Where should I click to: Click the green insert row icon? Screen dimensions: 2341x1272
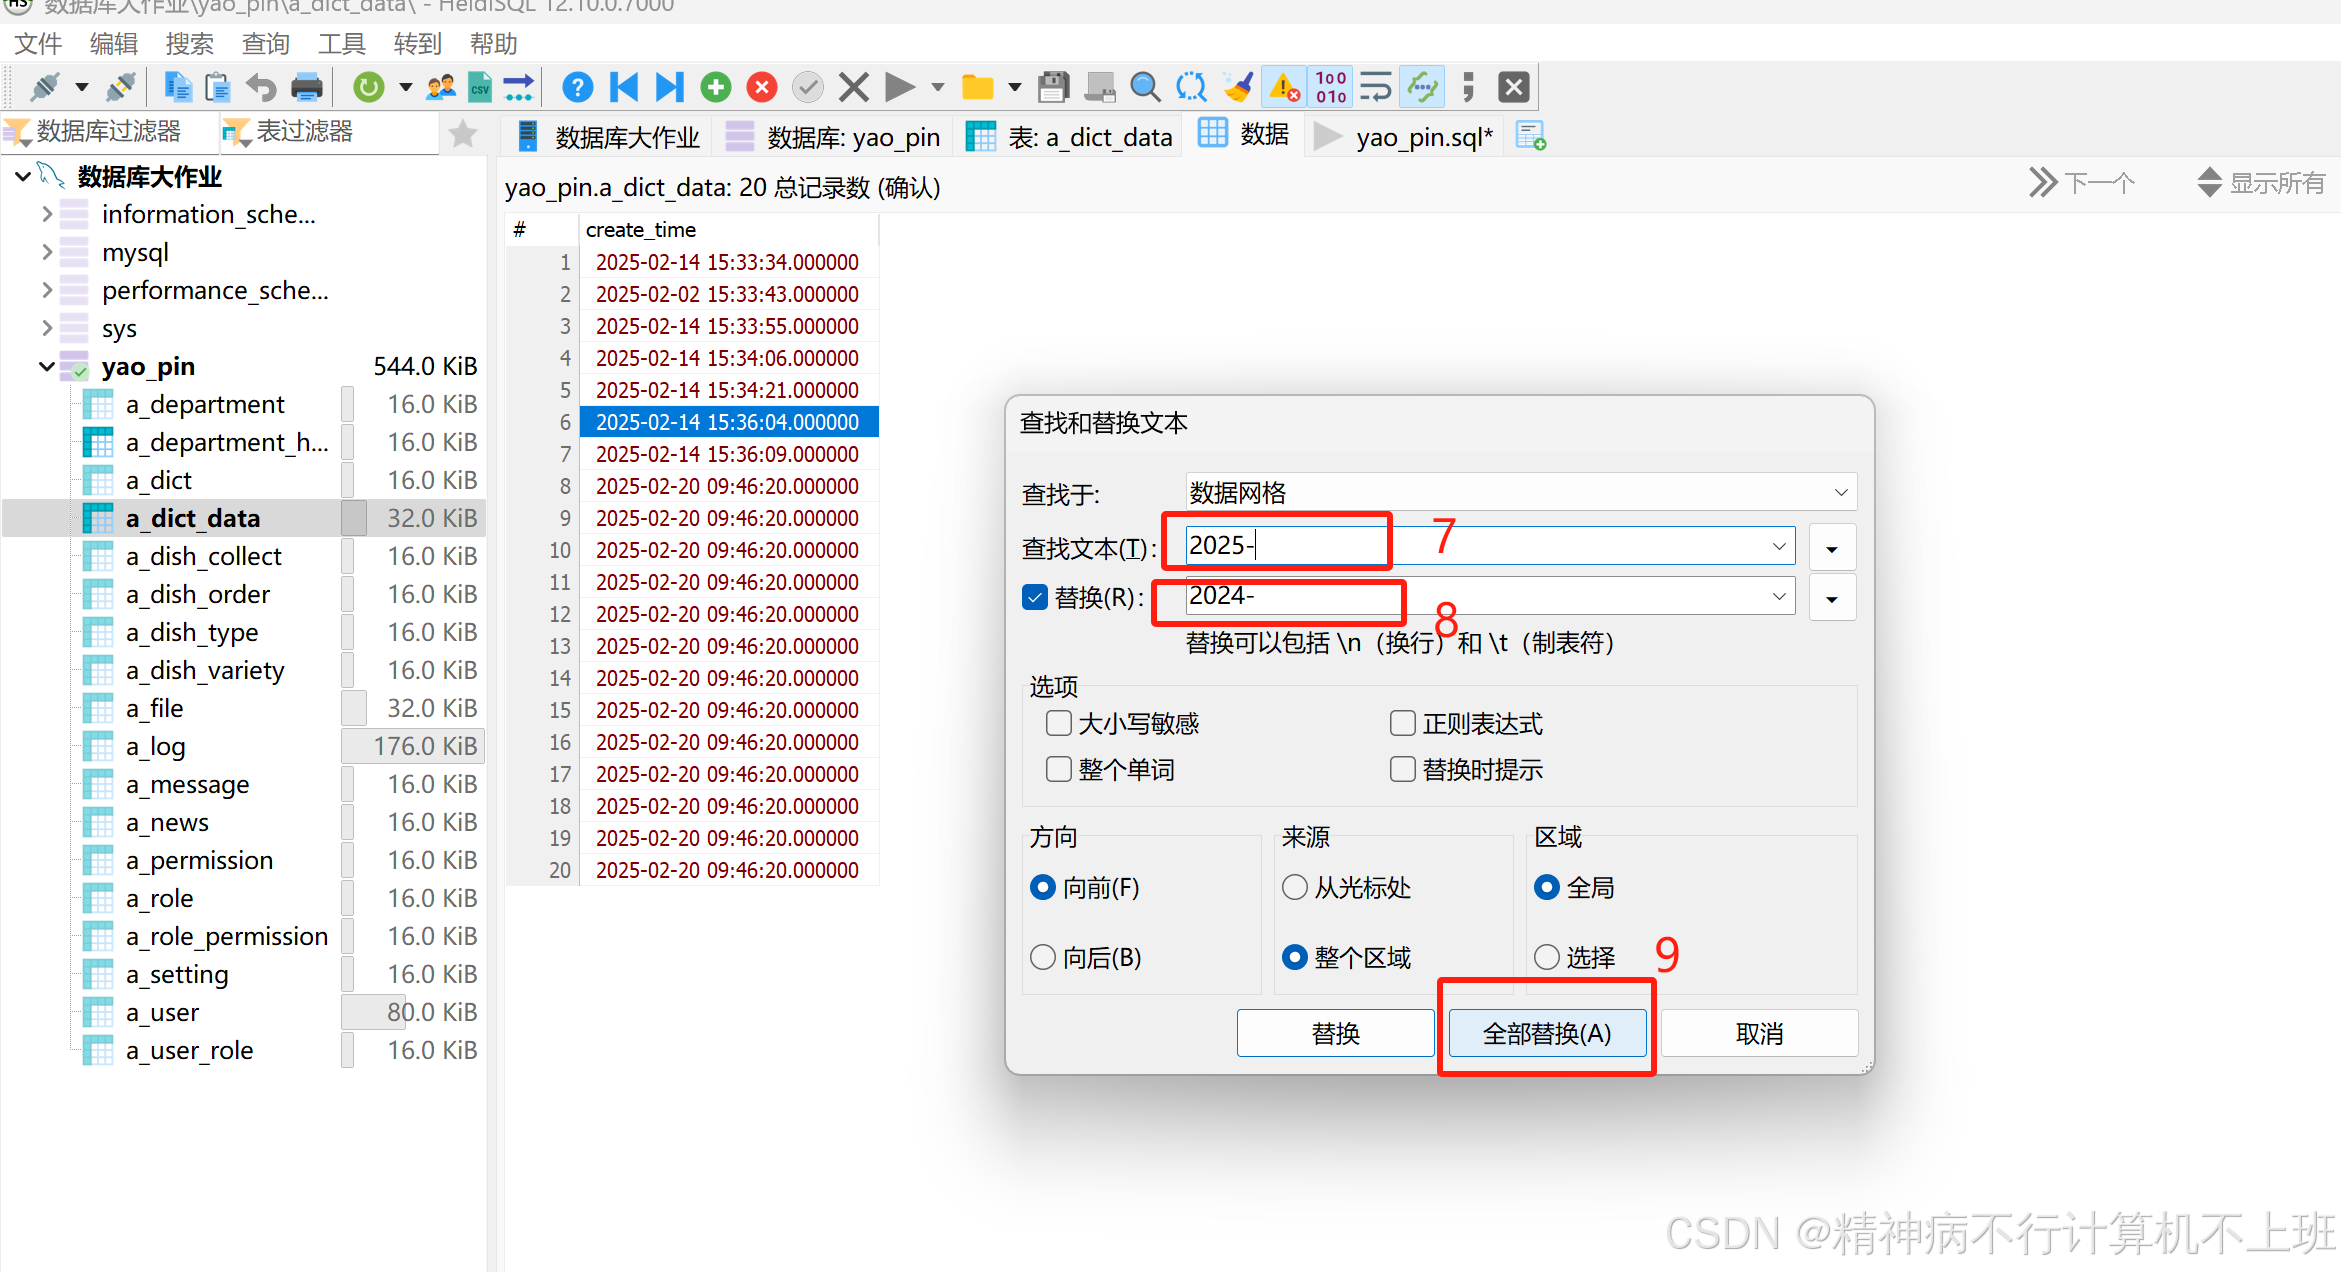click(716, 88)
